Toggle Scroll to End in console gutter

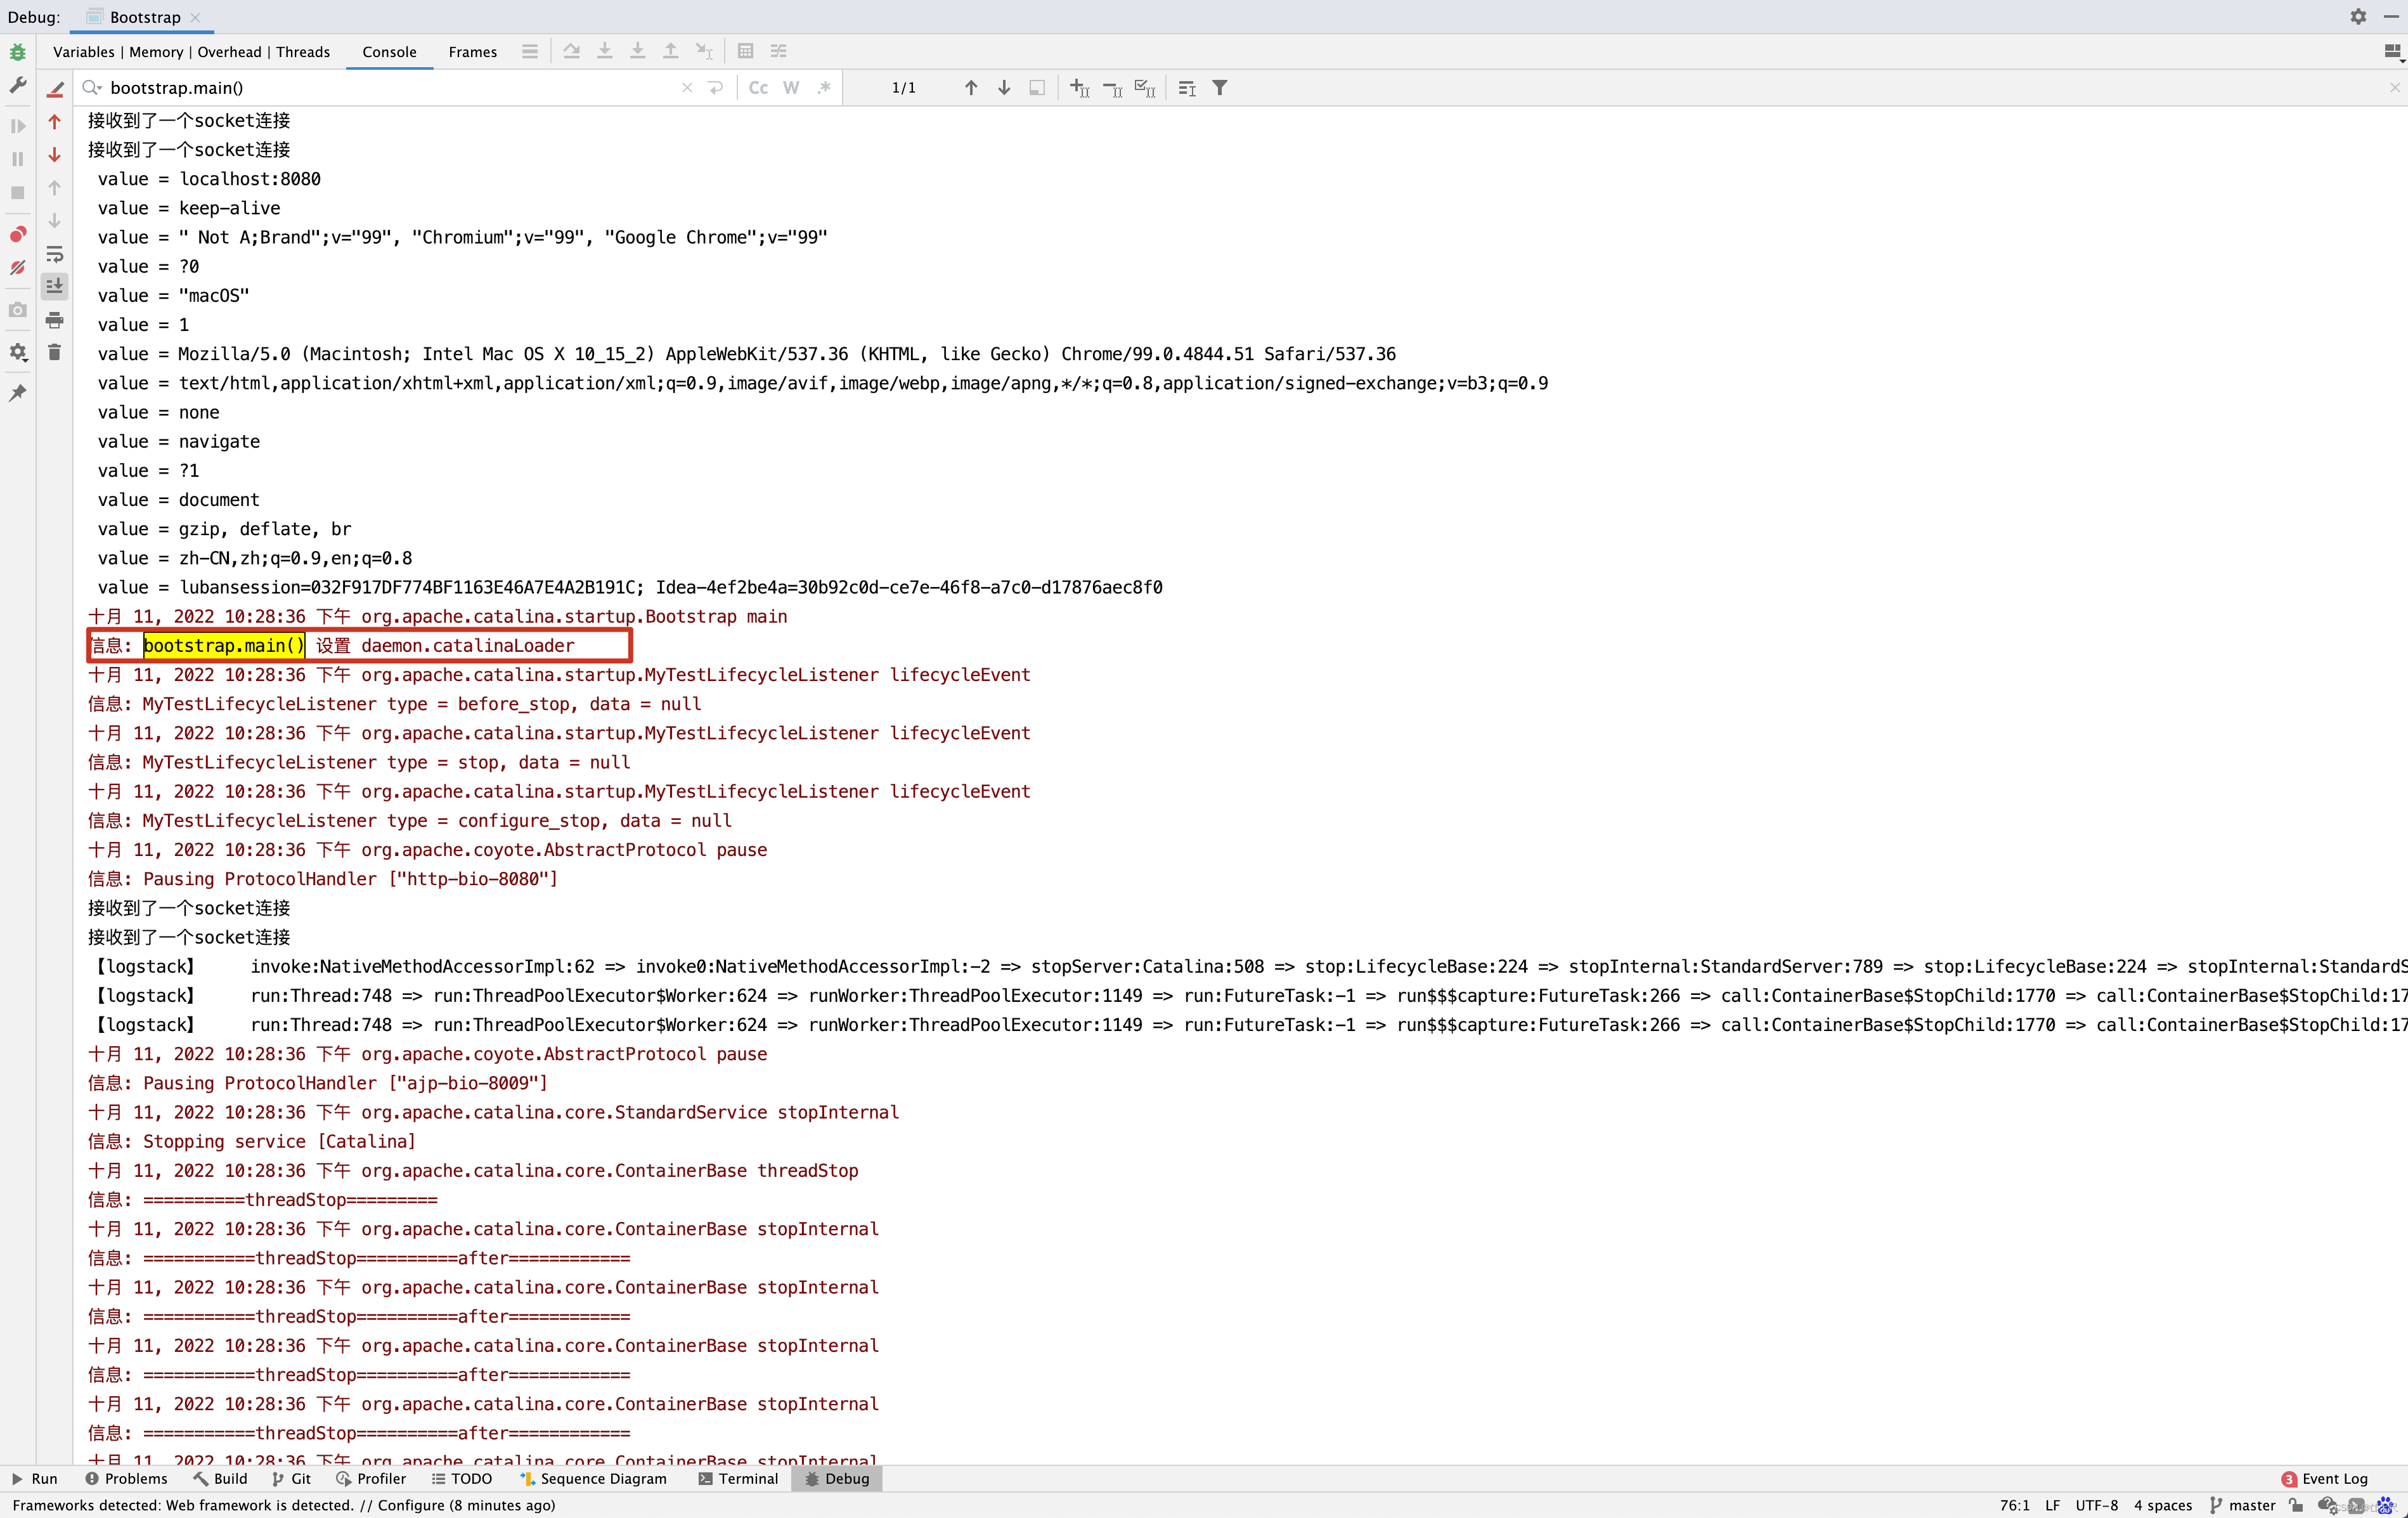(x=55, y=286)
